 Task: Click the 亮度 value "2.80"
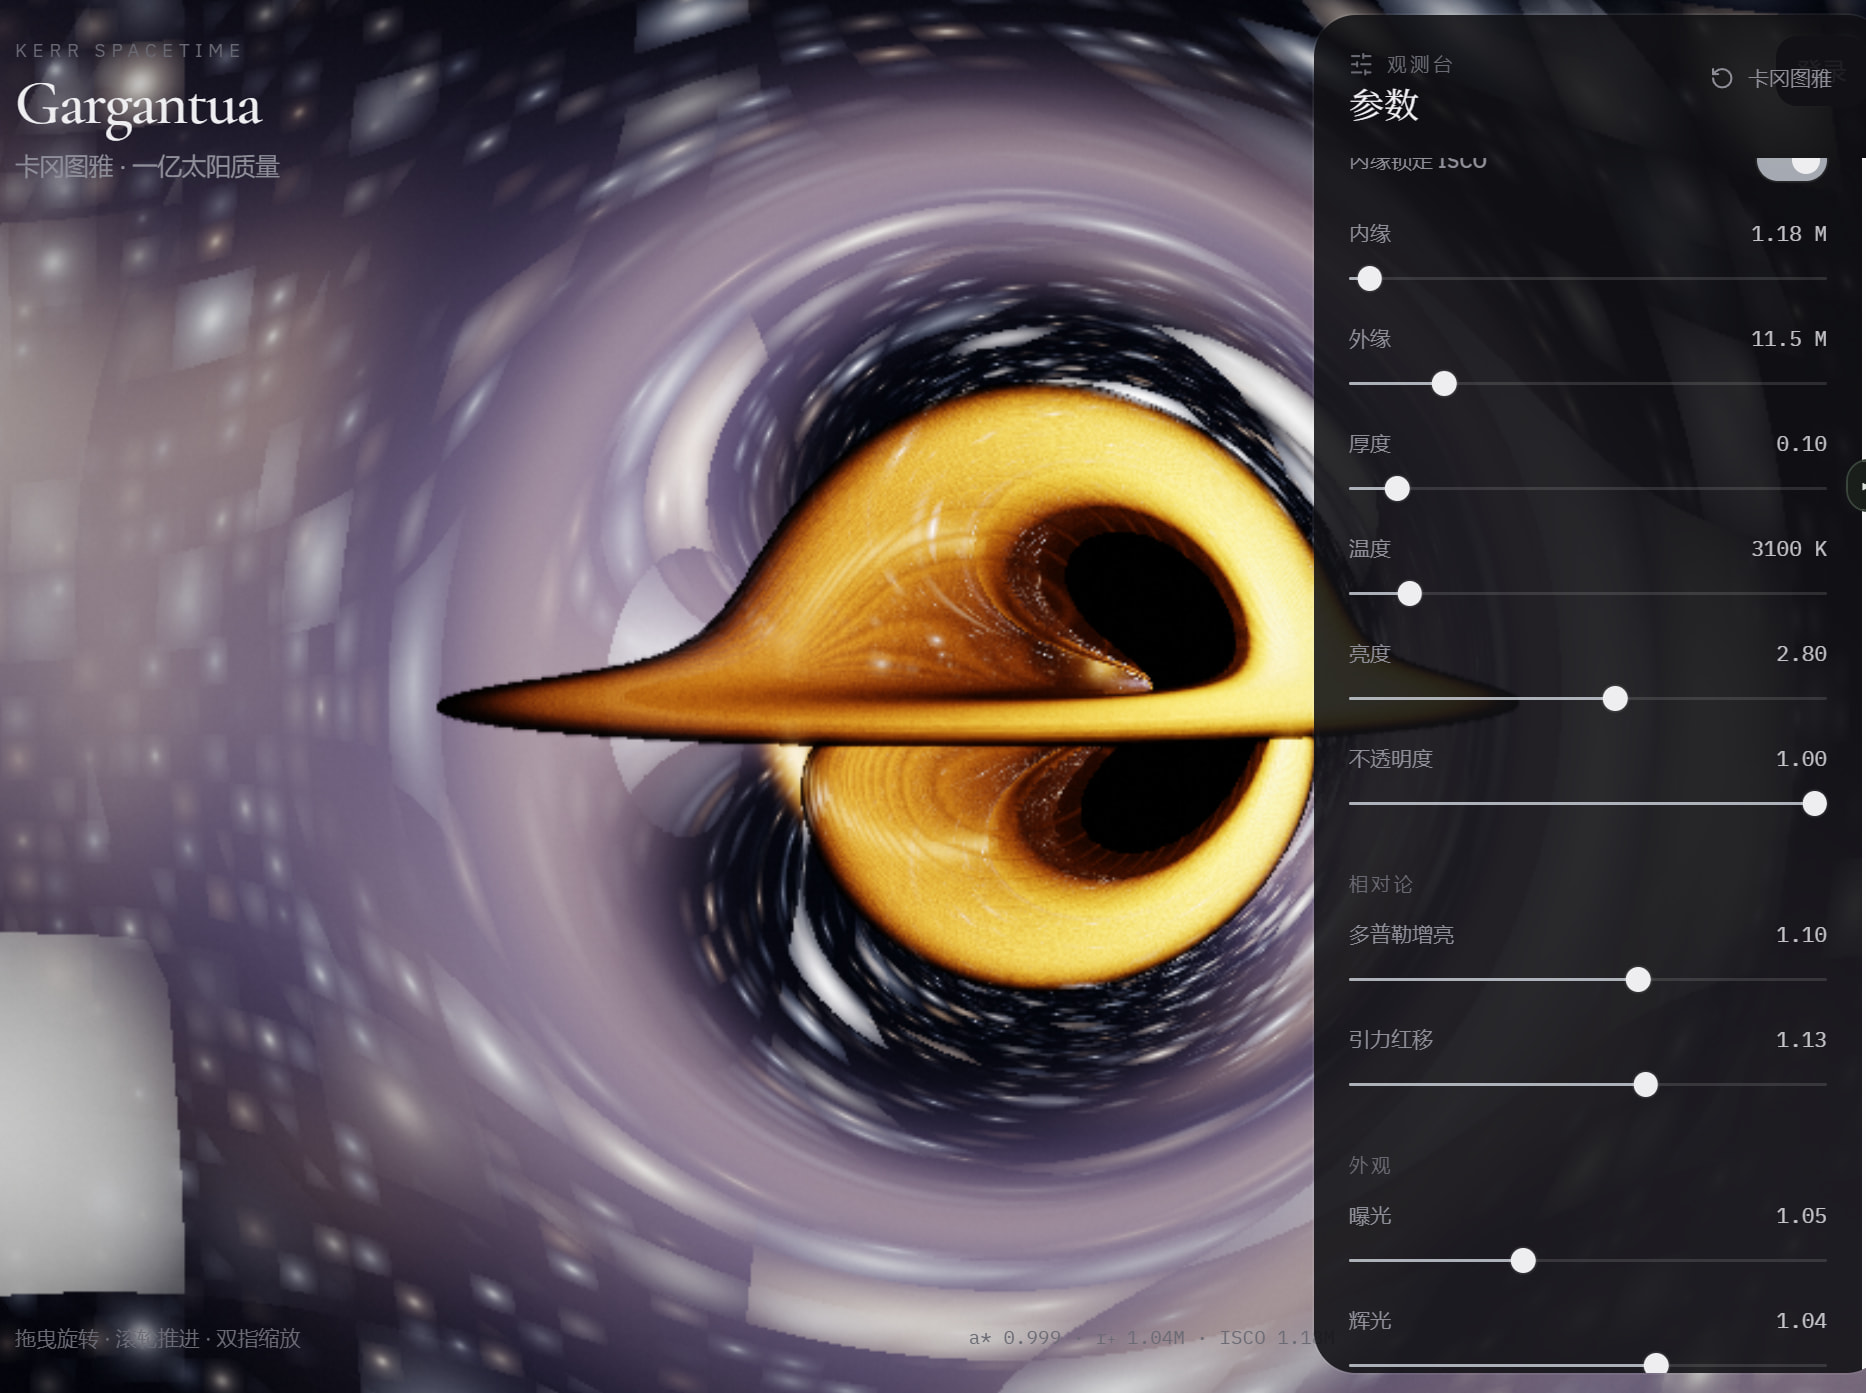pyautogui.click(x=1801, y=654)
